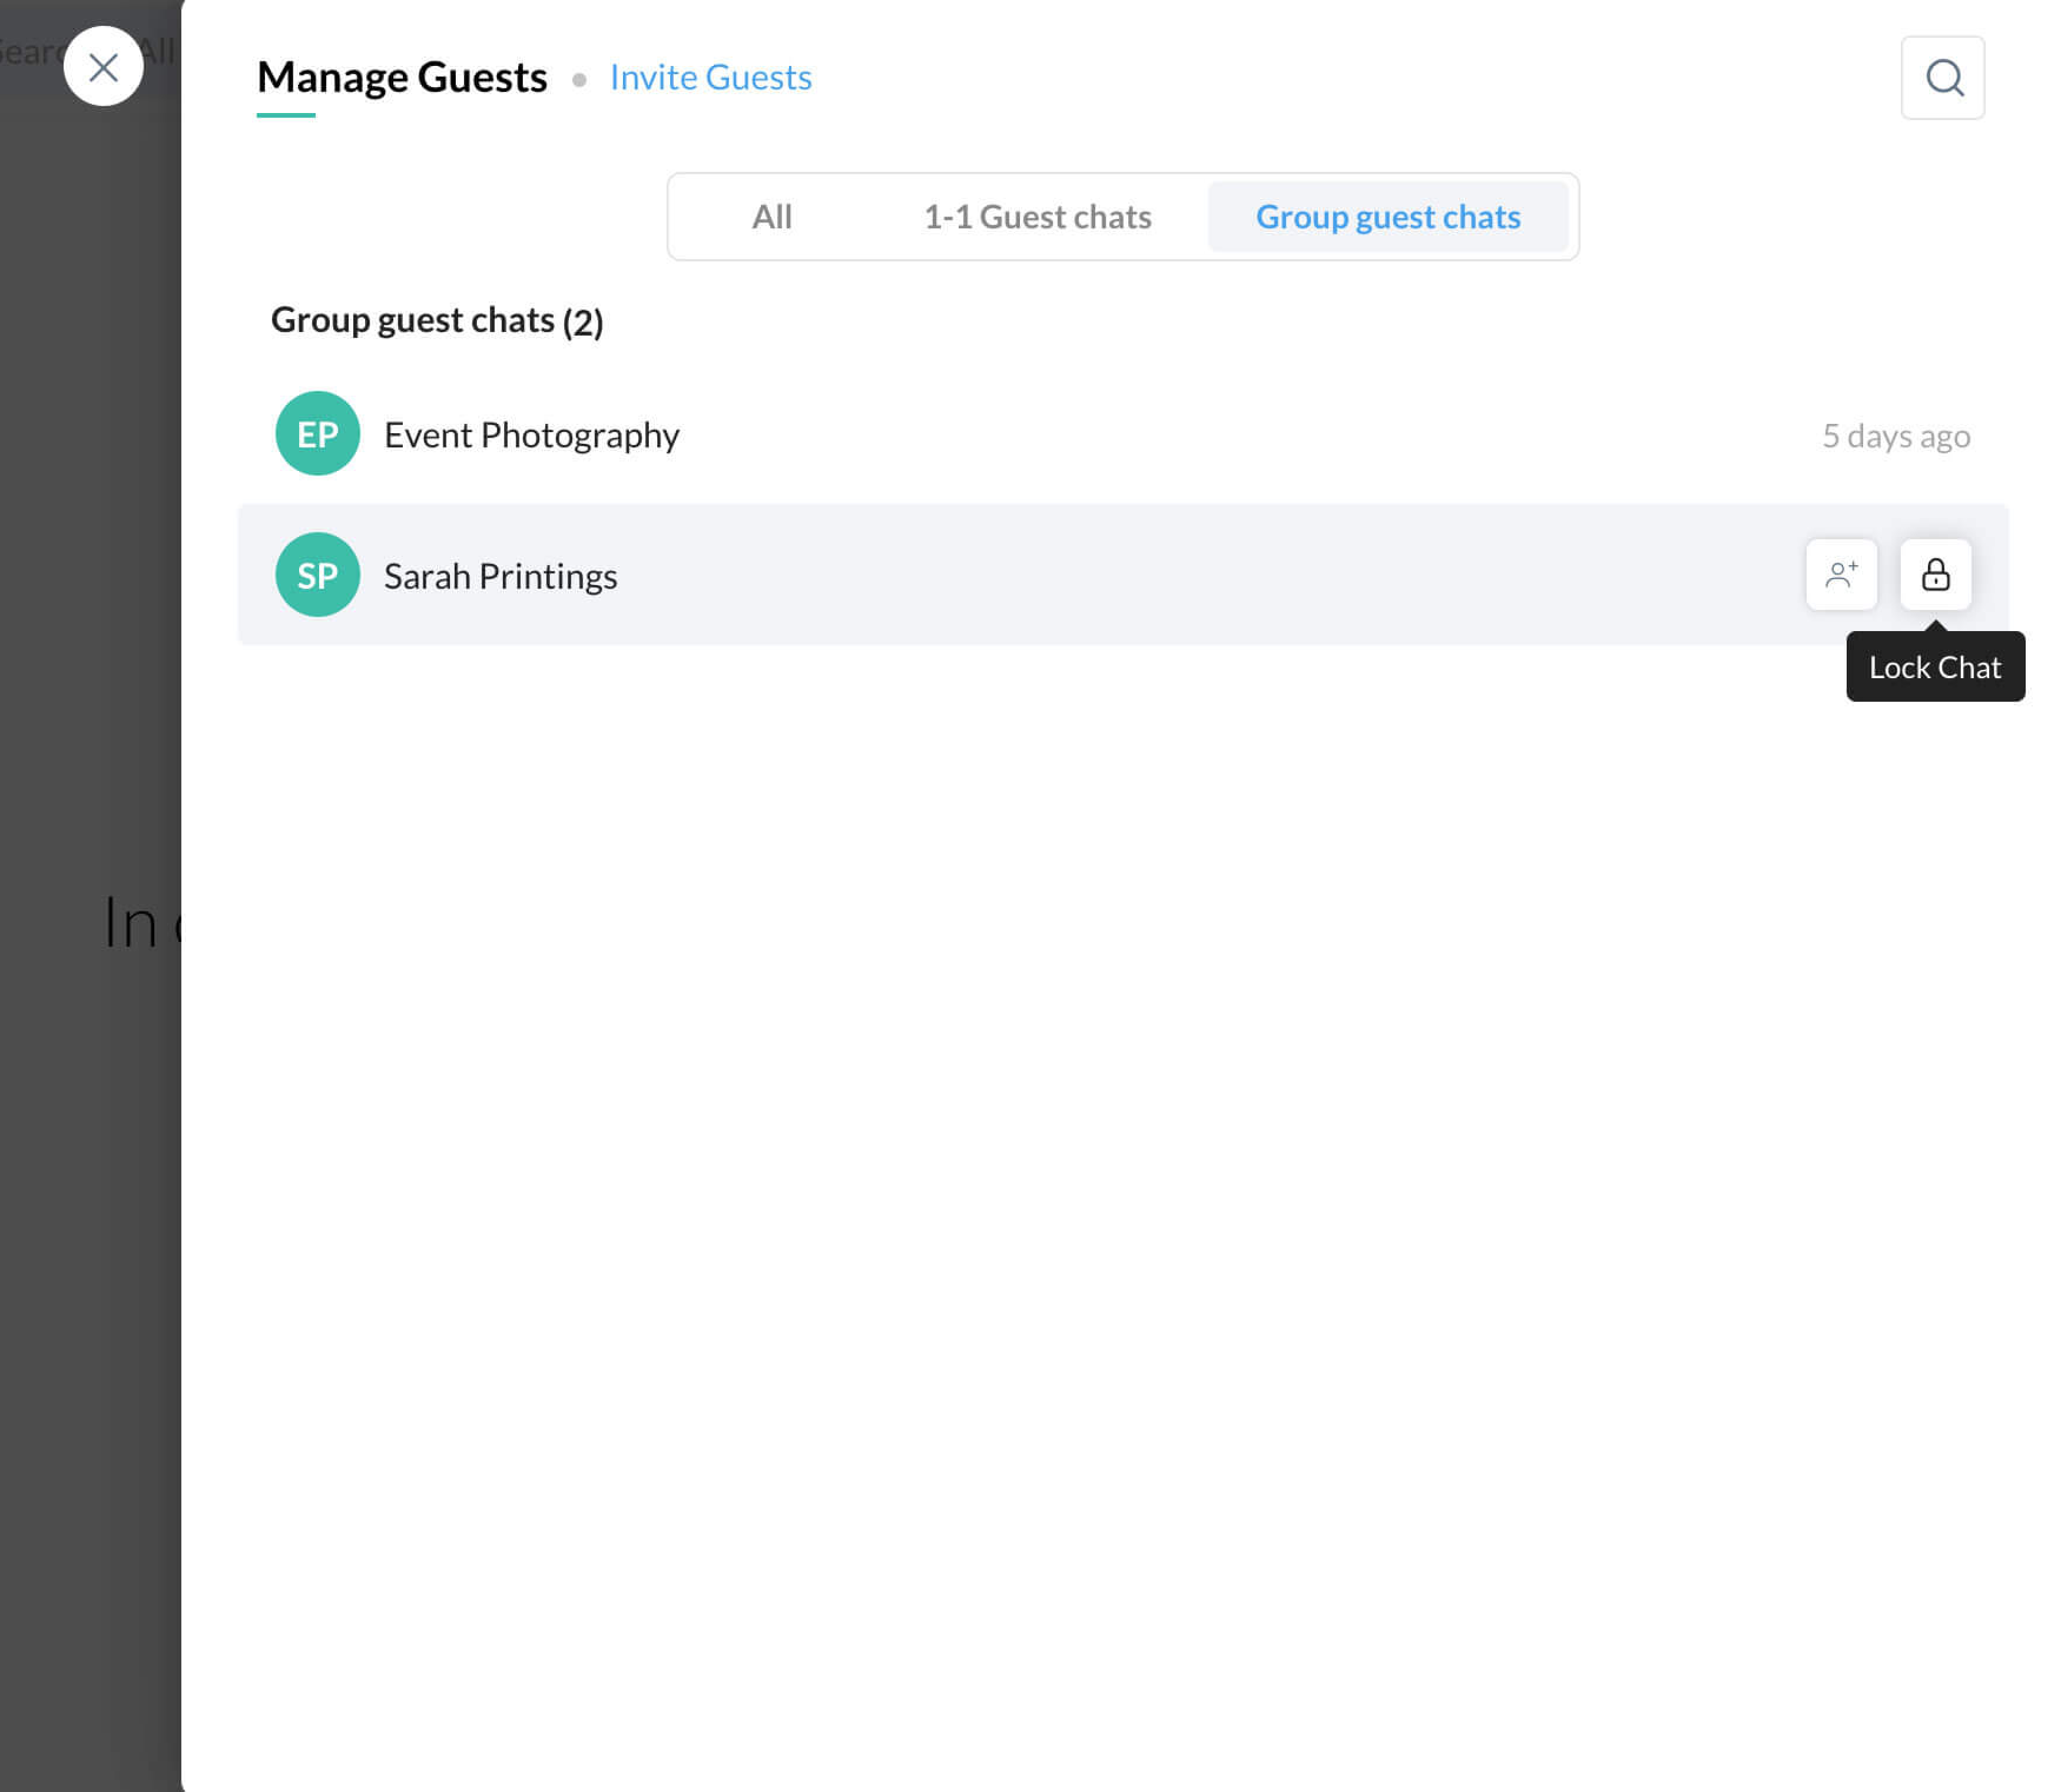The height and width of the screenshot is (1792, 2061).
Task: Open the Invite Guests link
Action: click(710, 78)
